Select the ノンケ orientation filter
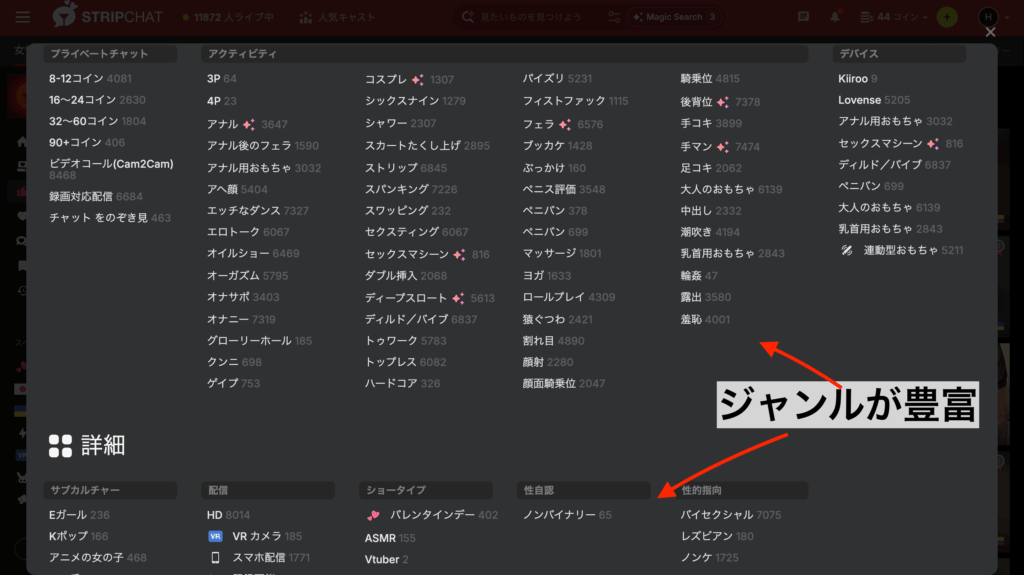The image size is (1024, 575). tap(709, 558)
